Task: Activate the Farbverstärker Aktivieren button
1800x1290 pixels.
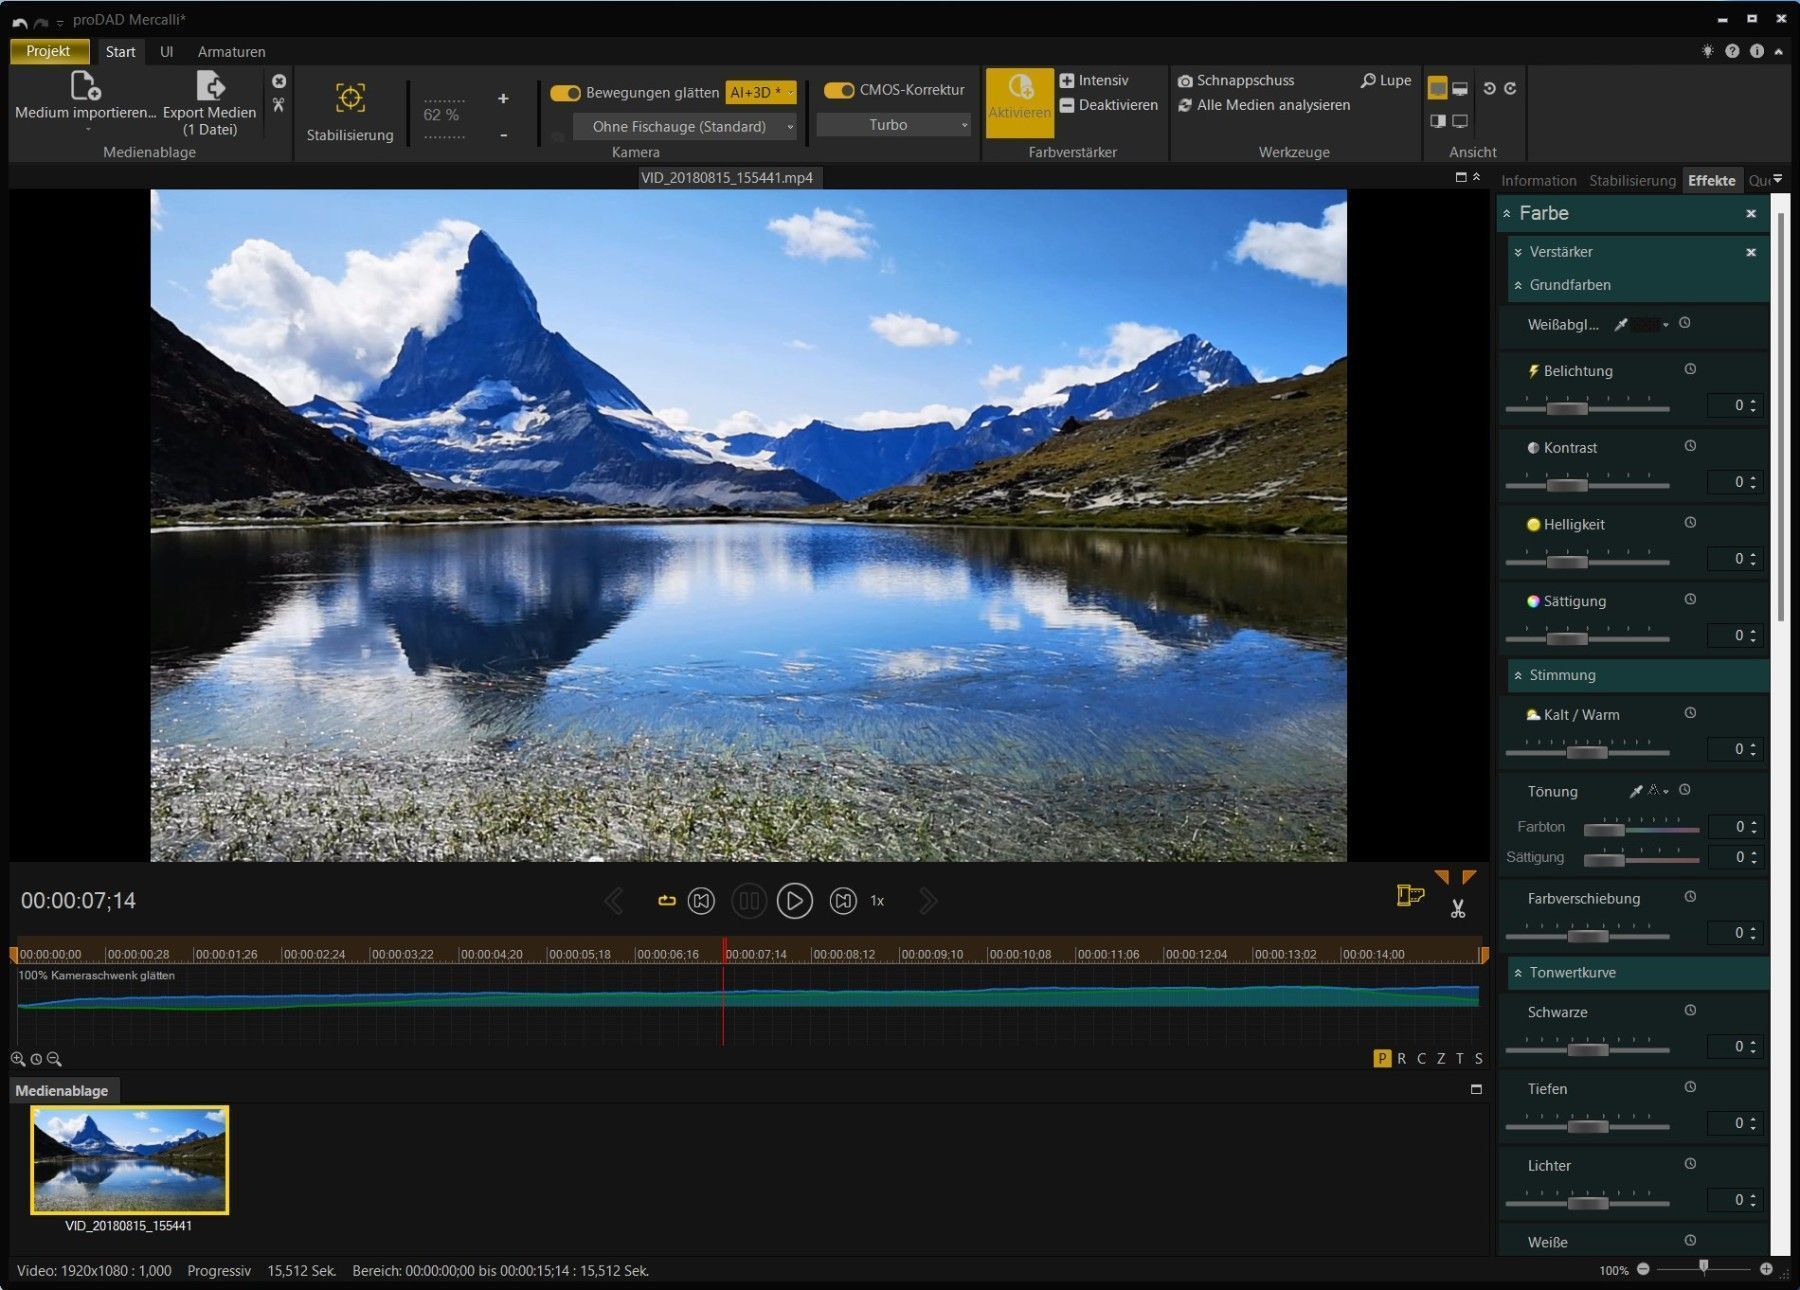Action: [x=1019, y=98]
